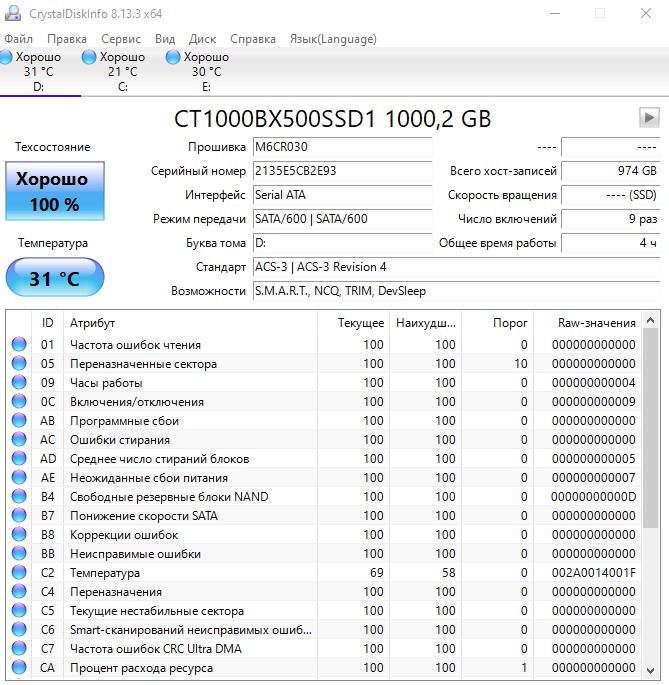Click next disk arrow button
Viewport: 669px width, 685px height.
[x=649, y=118]
